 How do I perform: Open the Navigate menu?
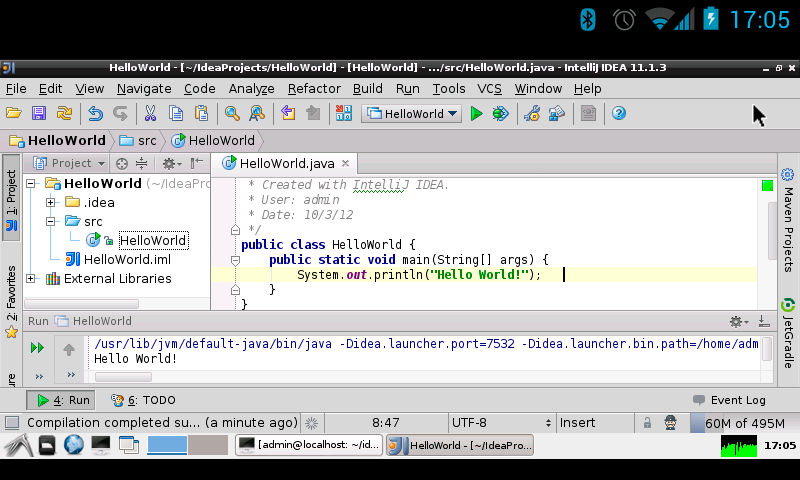(x=144, y=89)
